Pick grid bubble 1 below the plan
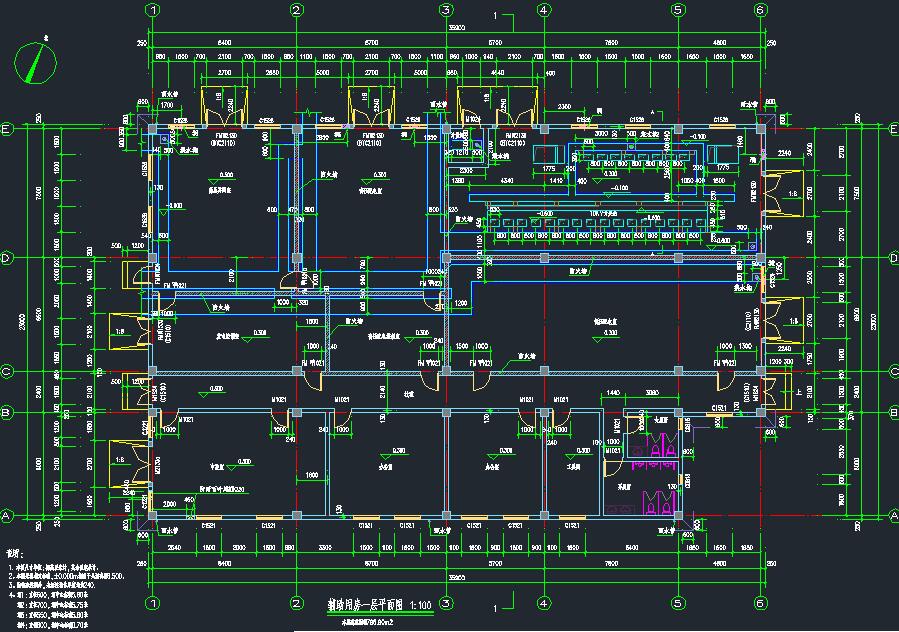Screen dimensions: 899x632 [153, 603]
